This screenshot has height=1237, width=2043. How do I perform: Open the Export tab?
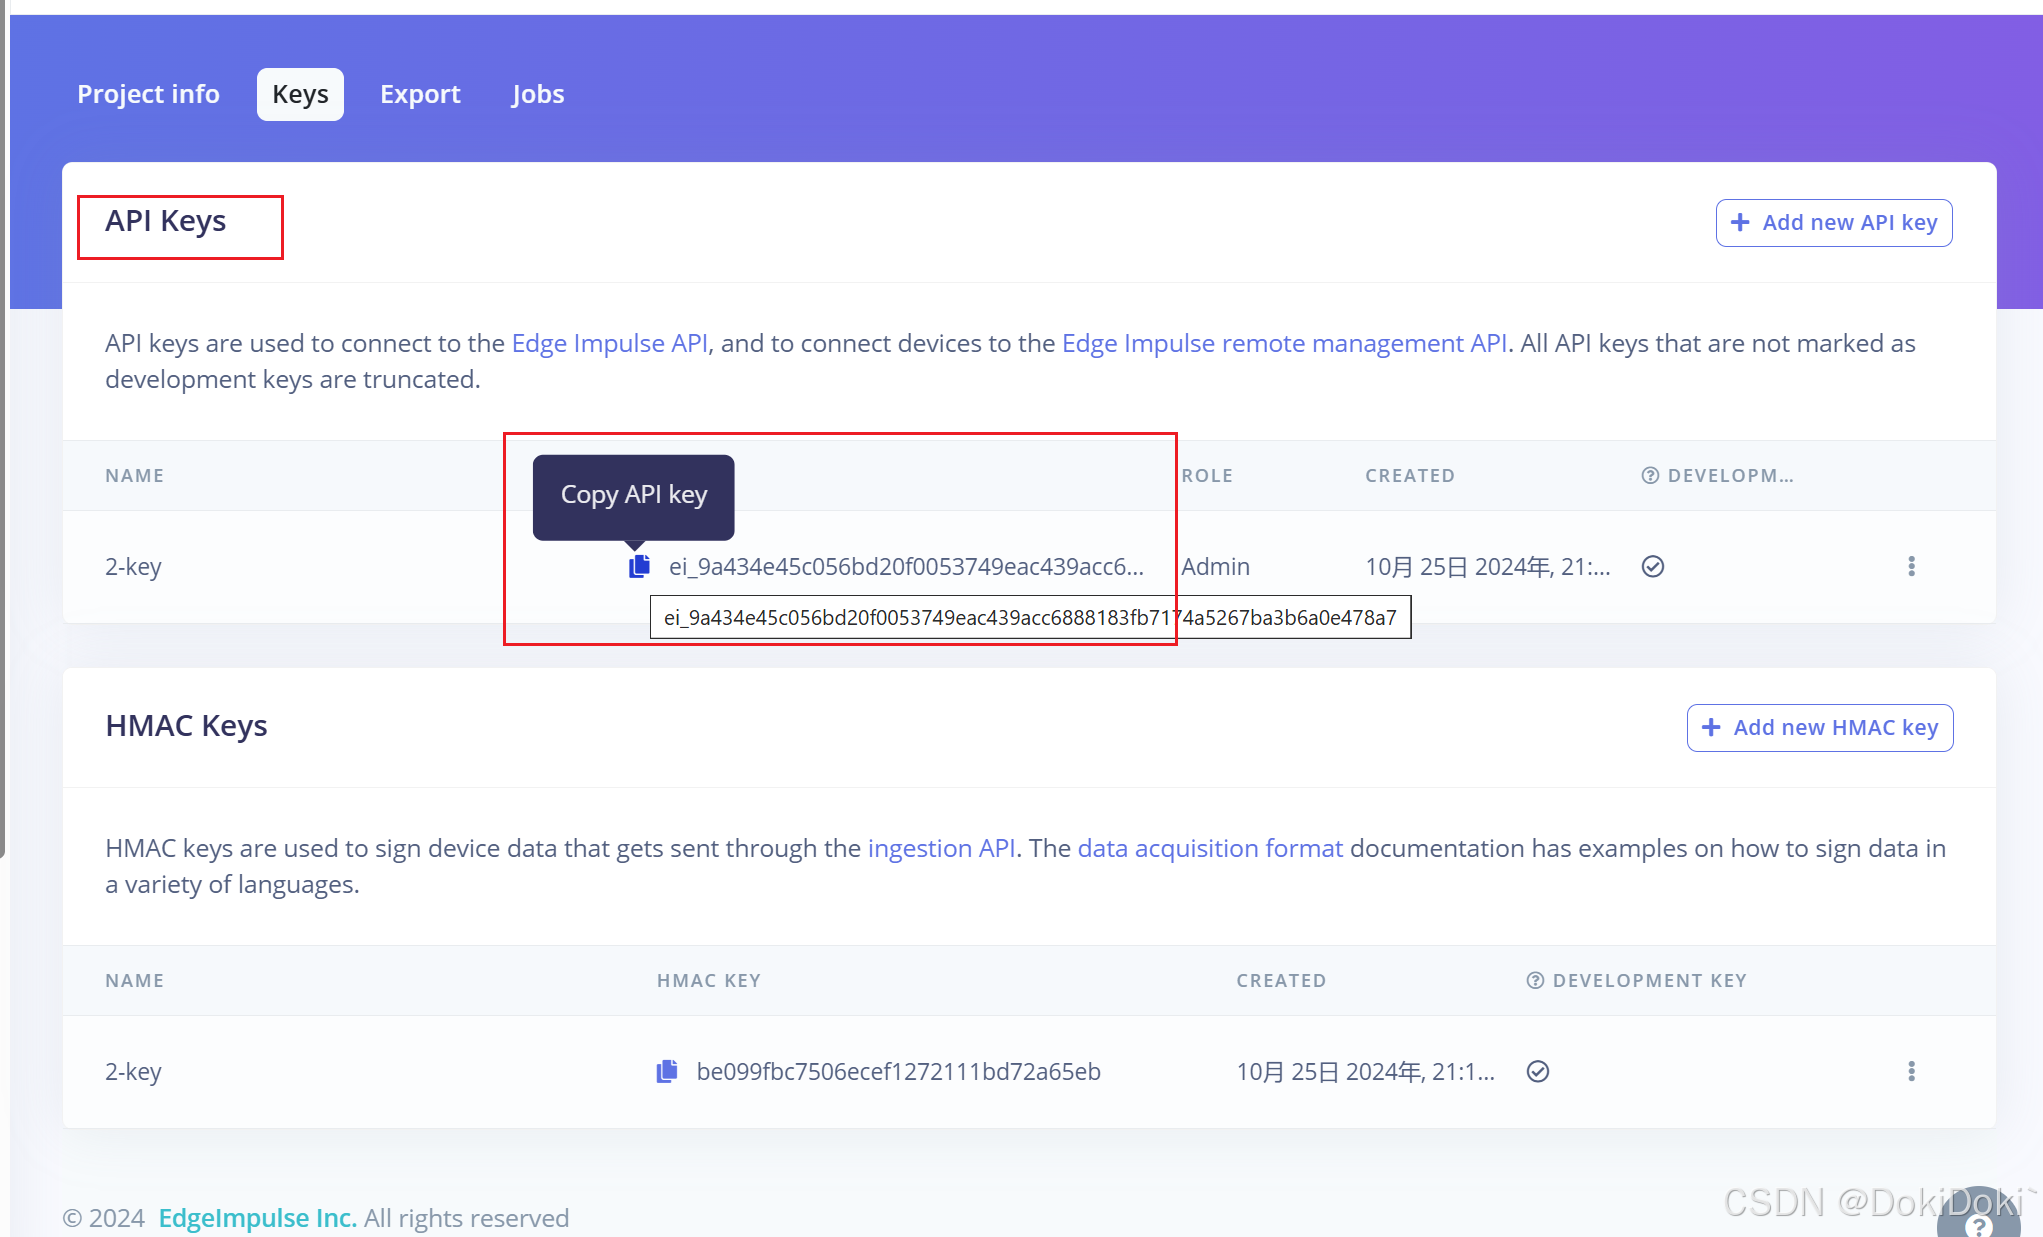pyautogui.click(x=420, y=94)
